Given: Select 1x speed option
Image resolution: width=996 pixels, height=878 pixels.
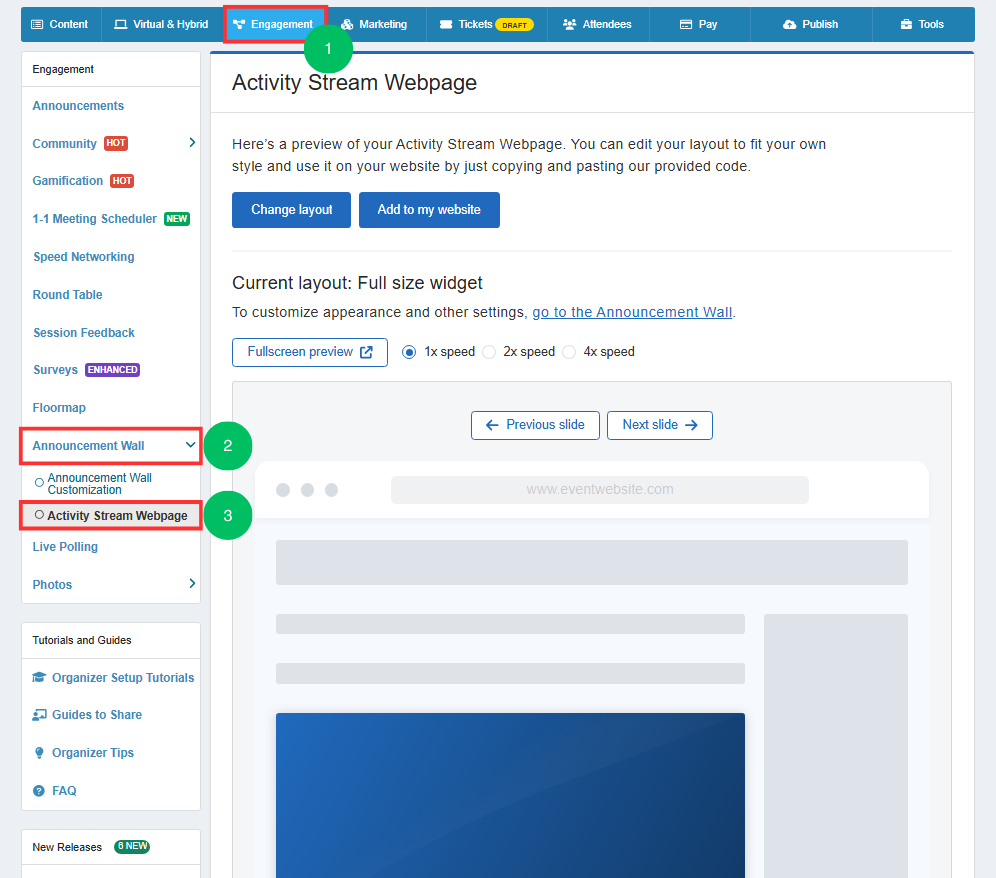Looking at the screenshot, I should point(409,352).
